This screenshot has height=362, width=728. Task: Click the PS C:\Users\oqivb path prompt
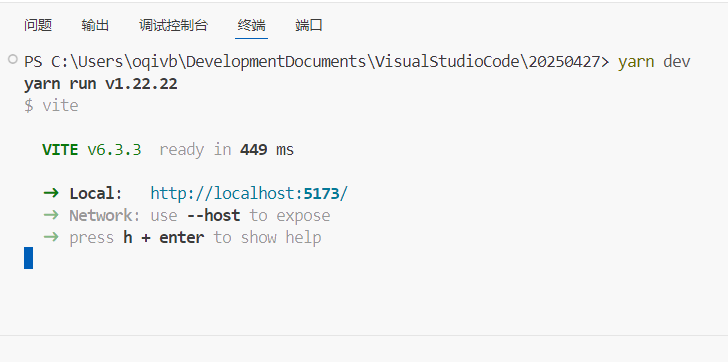[x=317, y=62]
